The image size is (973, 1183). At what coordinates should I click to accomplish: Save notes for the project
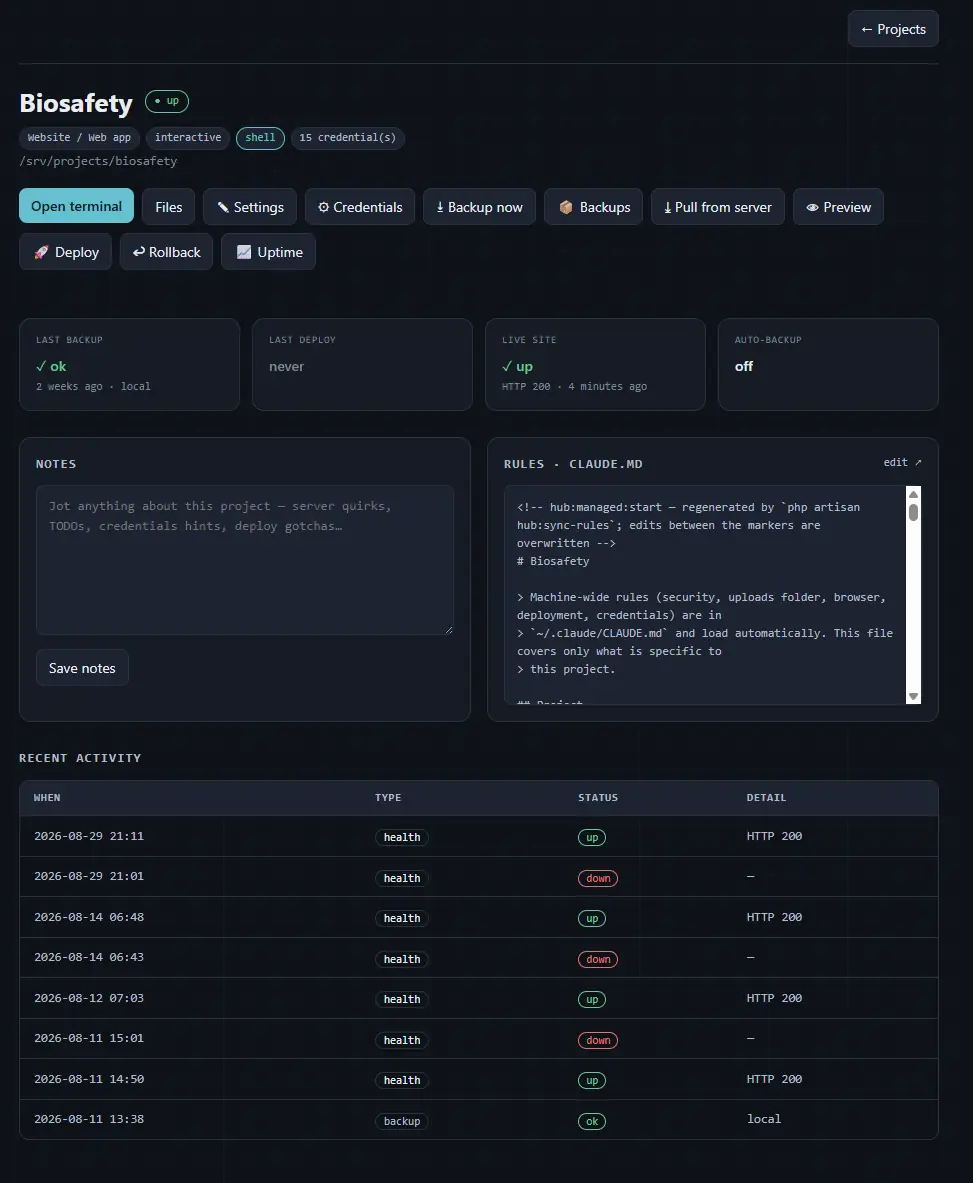coord(82,668)
